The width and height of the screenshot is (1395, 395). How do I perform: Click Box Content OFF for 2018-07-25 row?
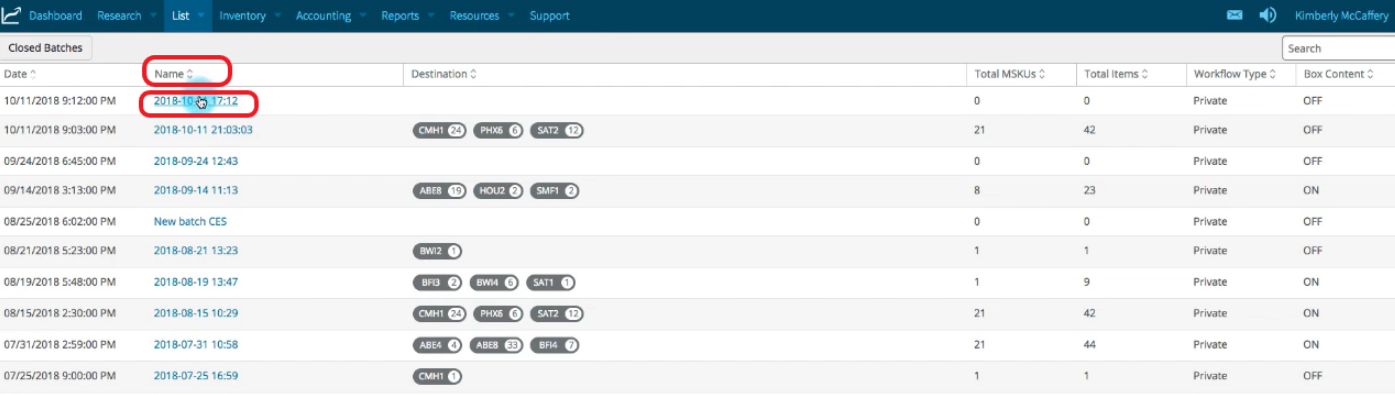tap(1313, 377)
